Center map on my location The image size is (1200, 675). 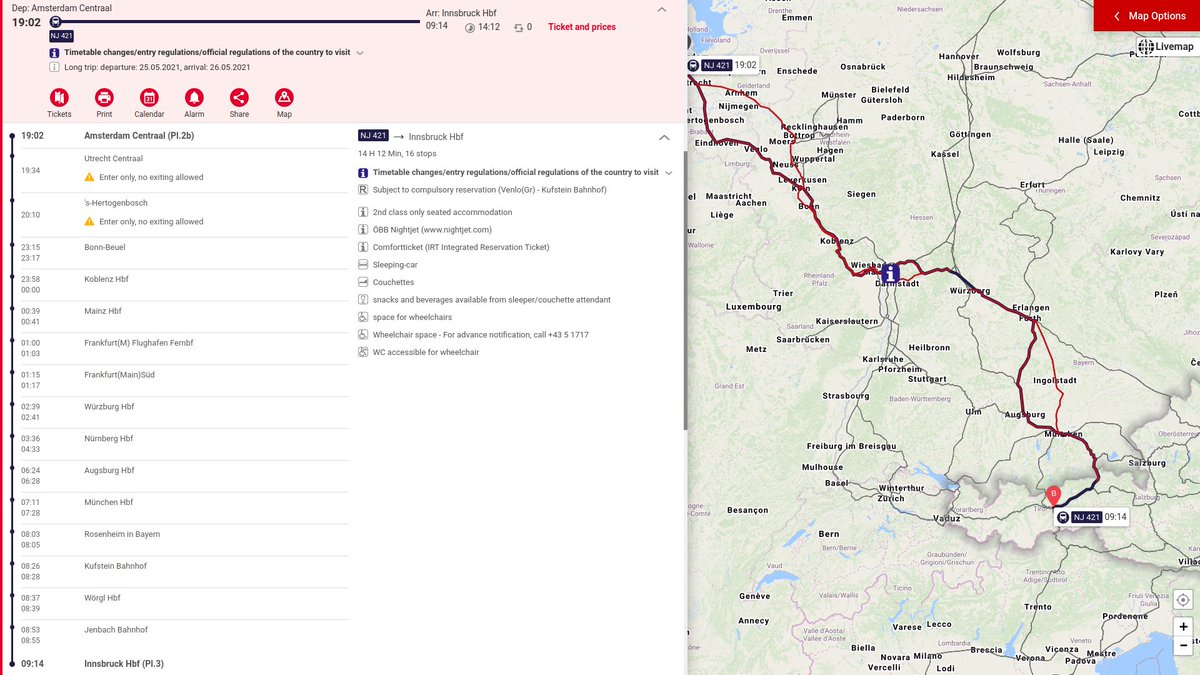coord(1183,600)
